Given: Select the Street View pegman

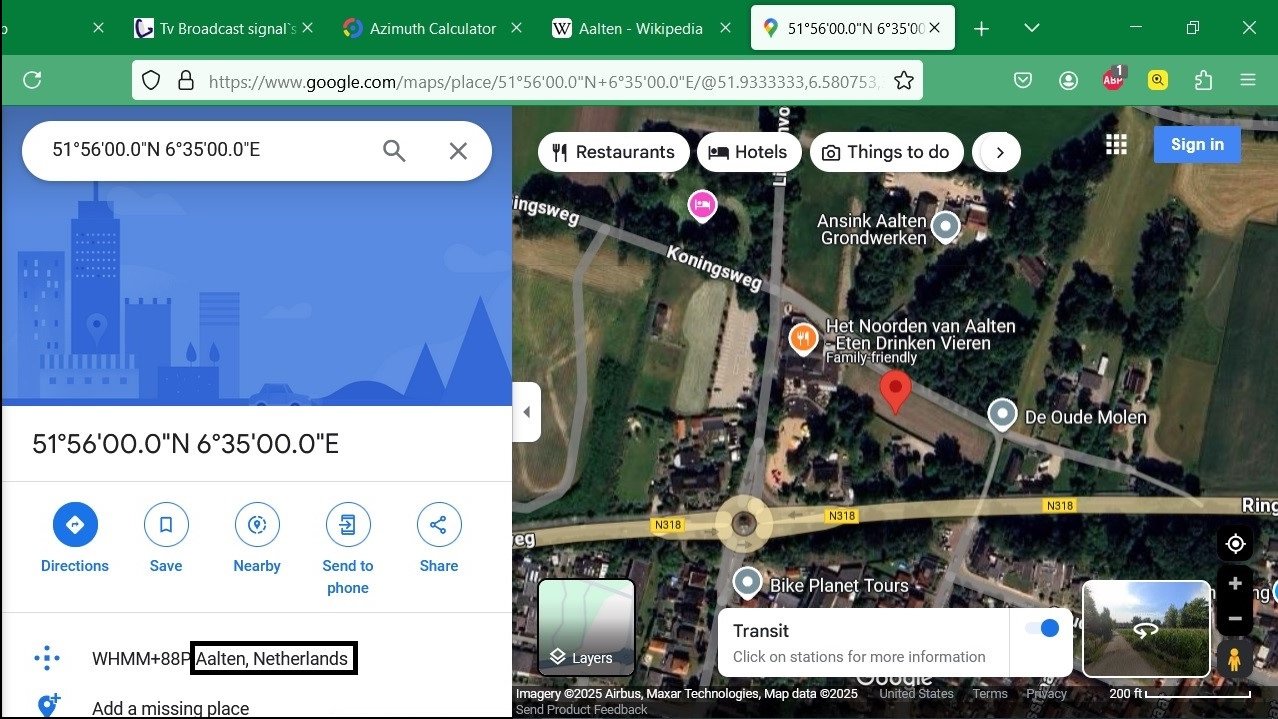Looking at the screenshot, I should [x=1235, y=661].
